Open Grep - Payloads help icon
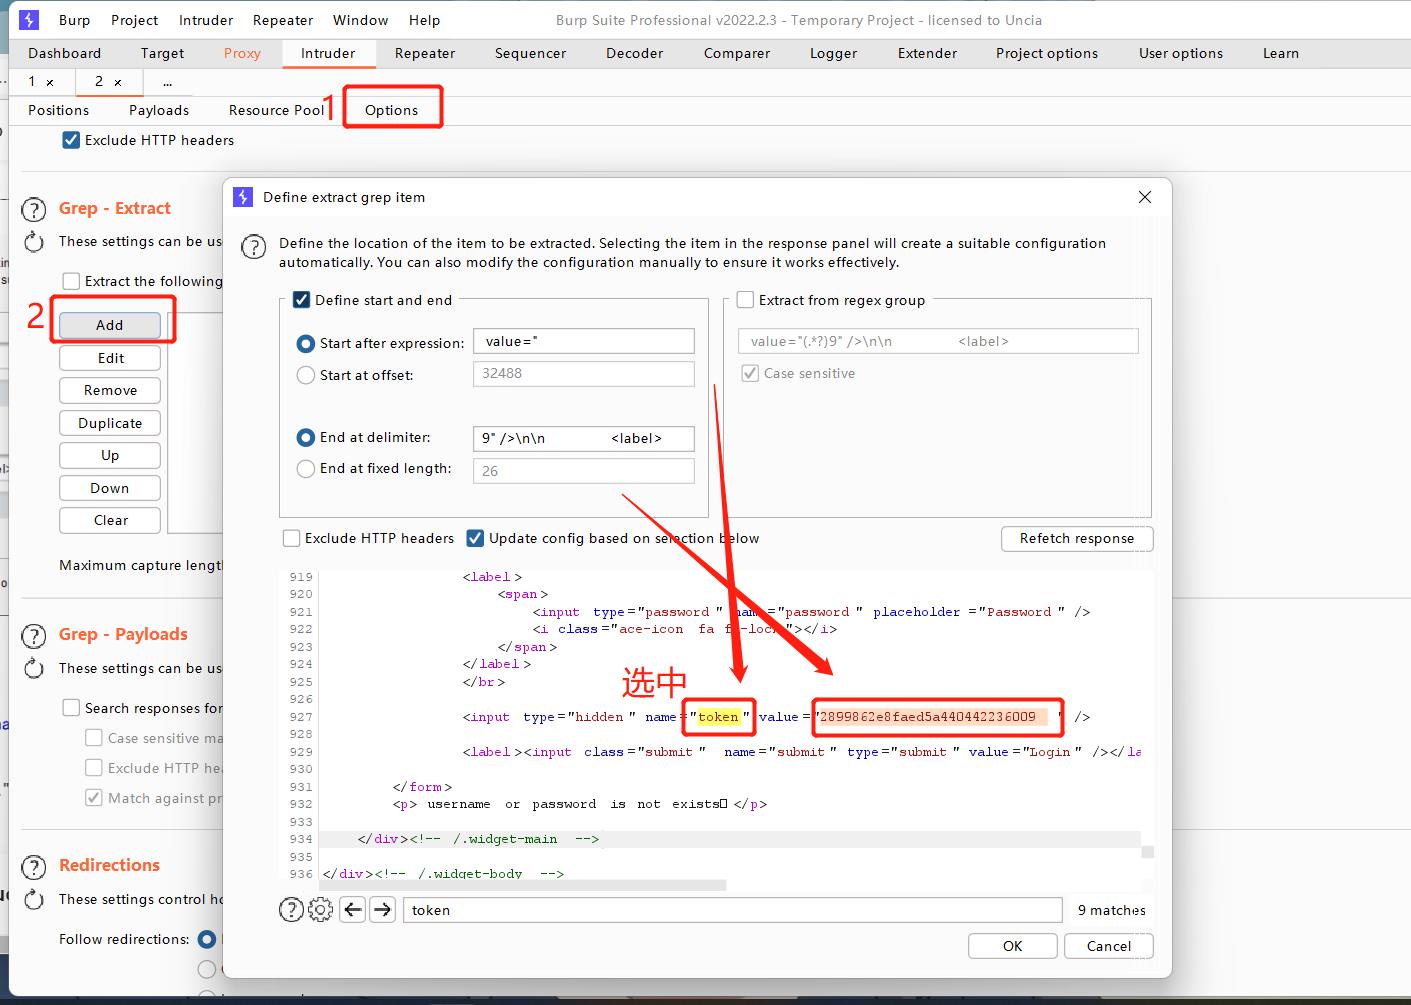 pos(34,636)
